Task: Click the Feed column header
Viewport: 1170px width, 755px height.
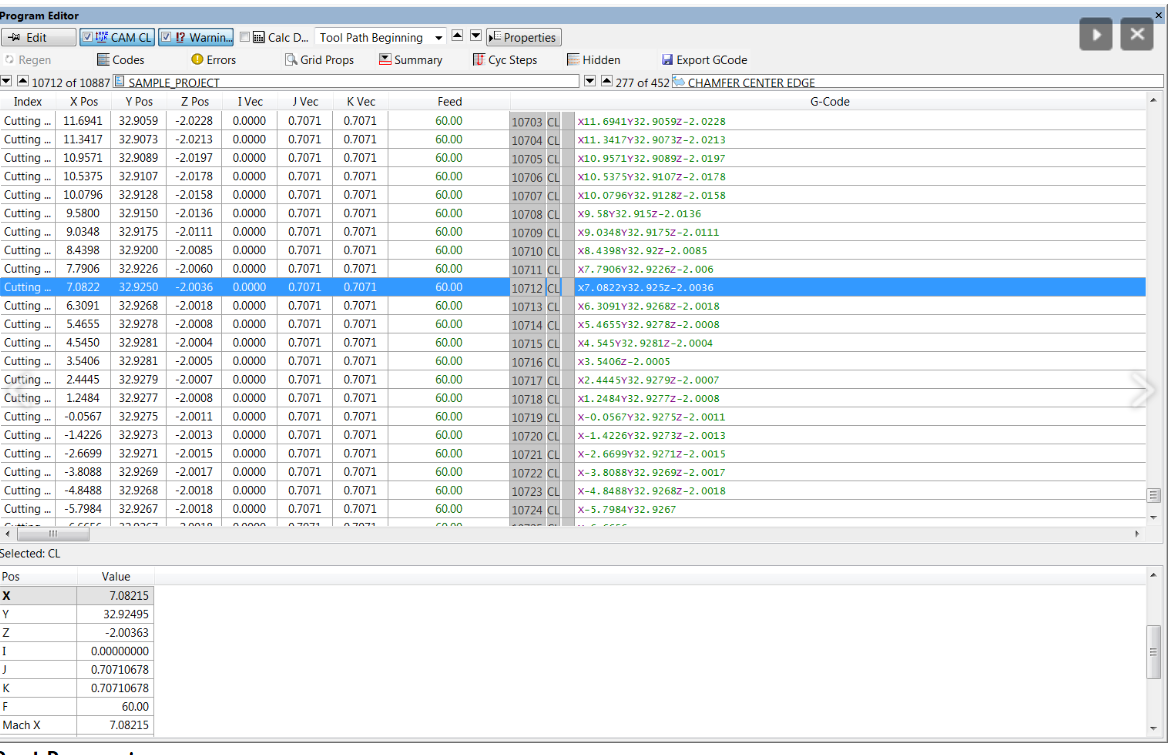Action: click(449, 101)
